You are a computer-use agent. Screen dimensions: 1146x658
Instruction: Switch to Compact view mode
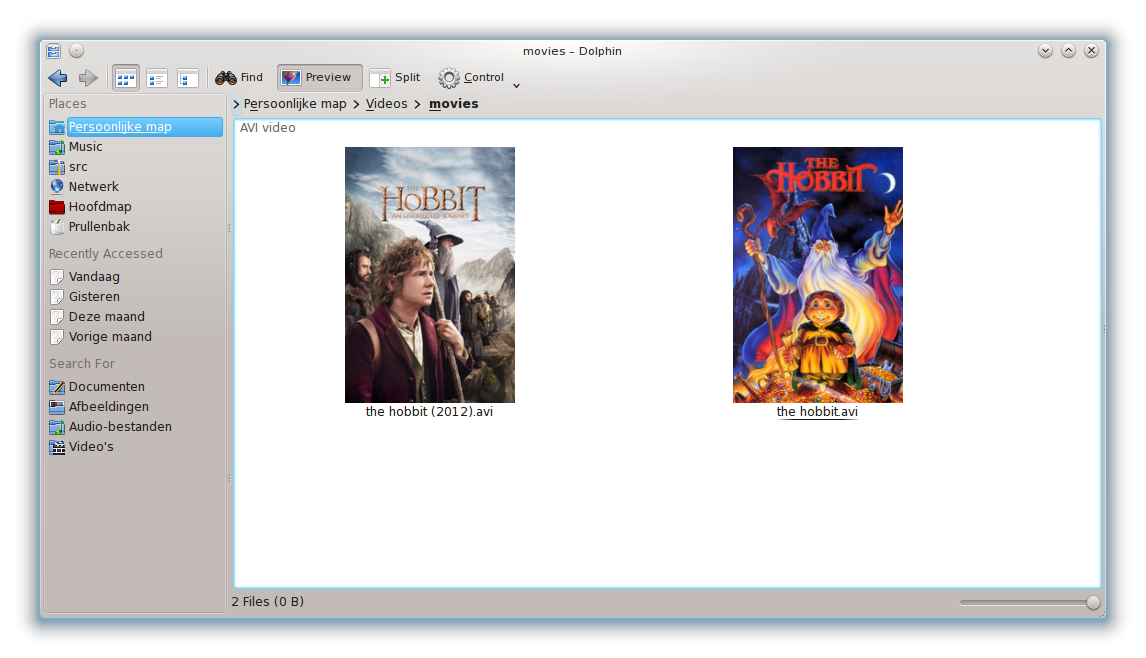coord(156,78)
